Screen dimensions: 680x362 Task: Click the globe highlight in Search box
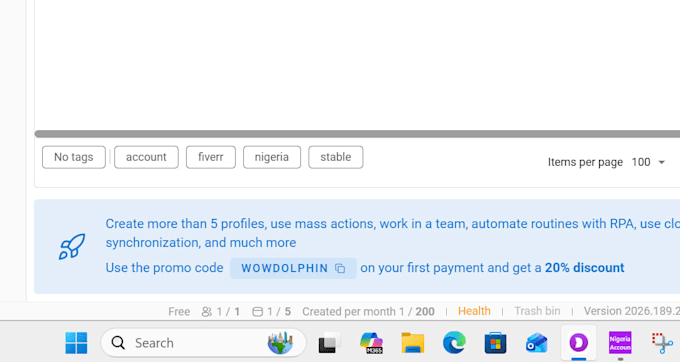280,343
